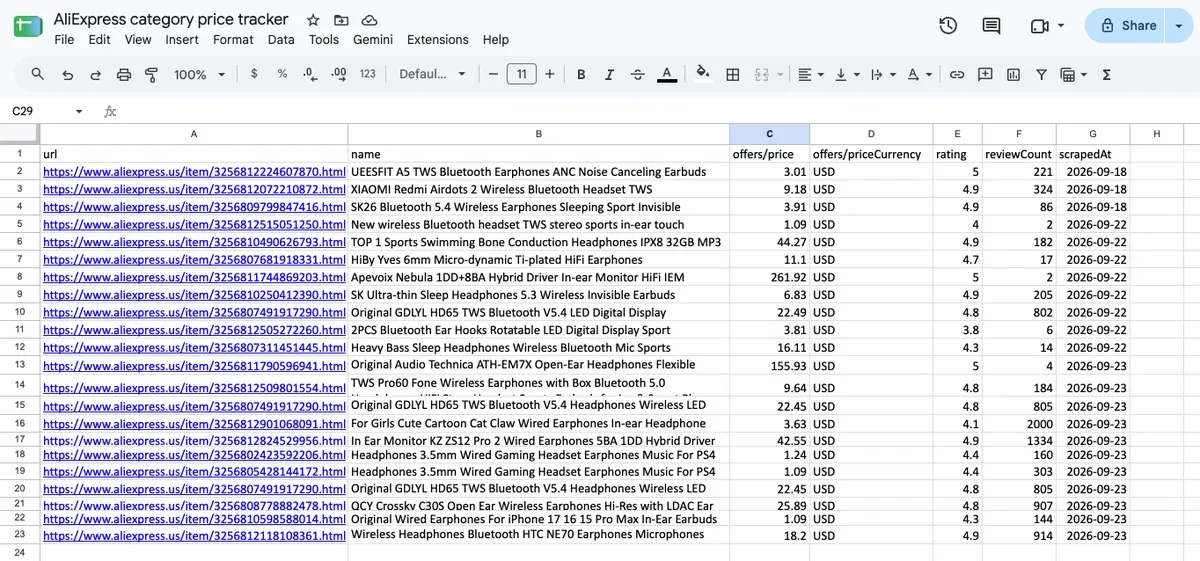Open horizontal align dropdown
The image size is (1200, 561).
point(810,74)
